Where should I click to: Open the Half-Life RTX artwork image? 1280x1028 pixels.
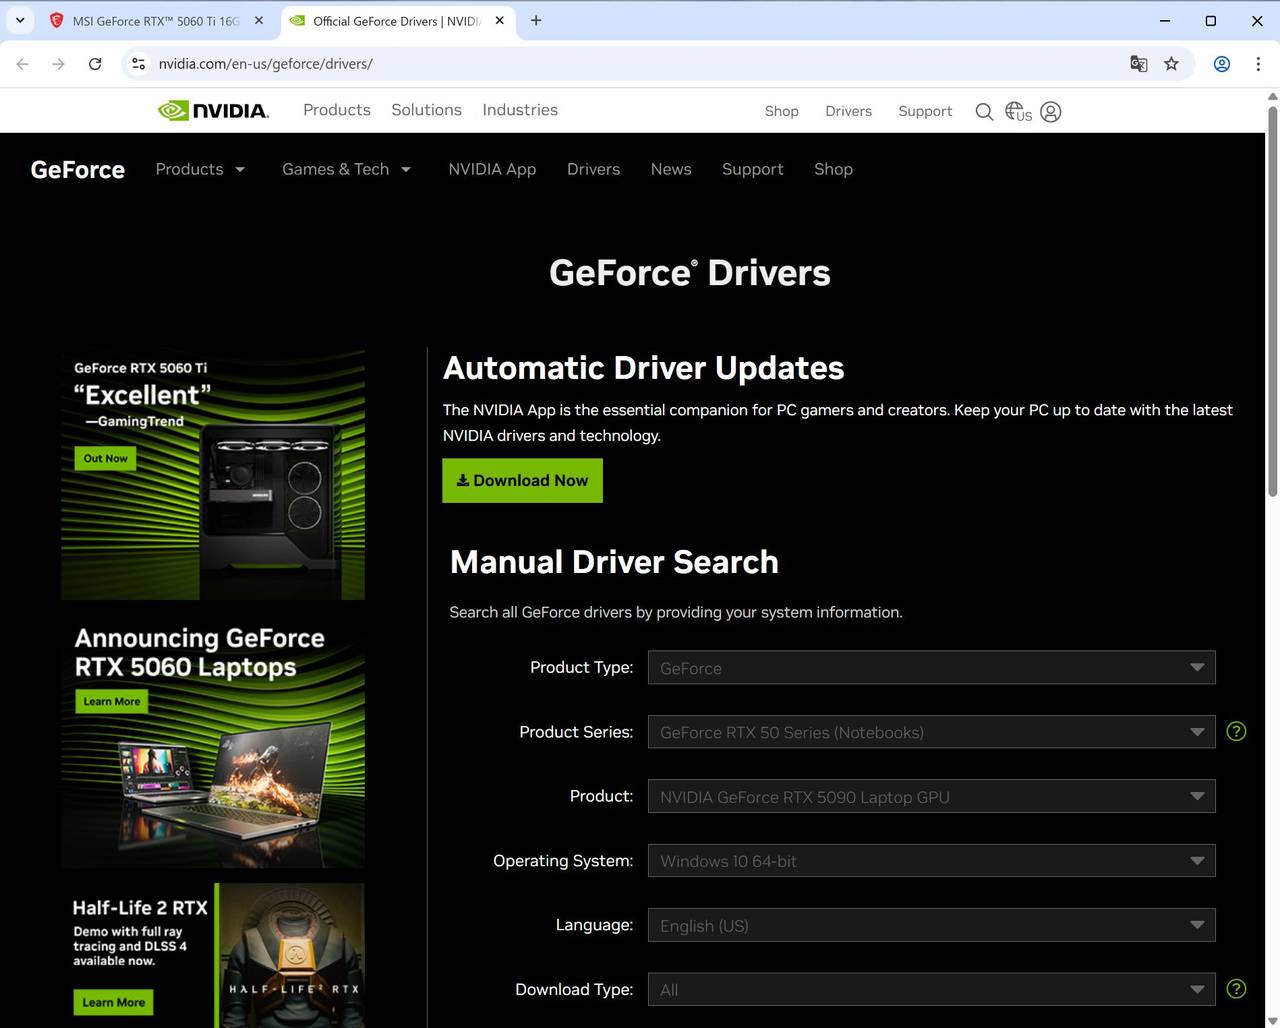click(292, 955)
